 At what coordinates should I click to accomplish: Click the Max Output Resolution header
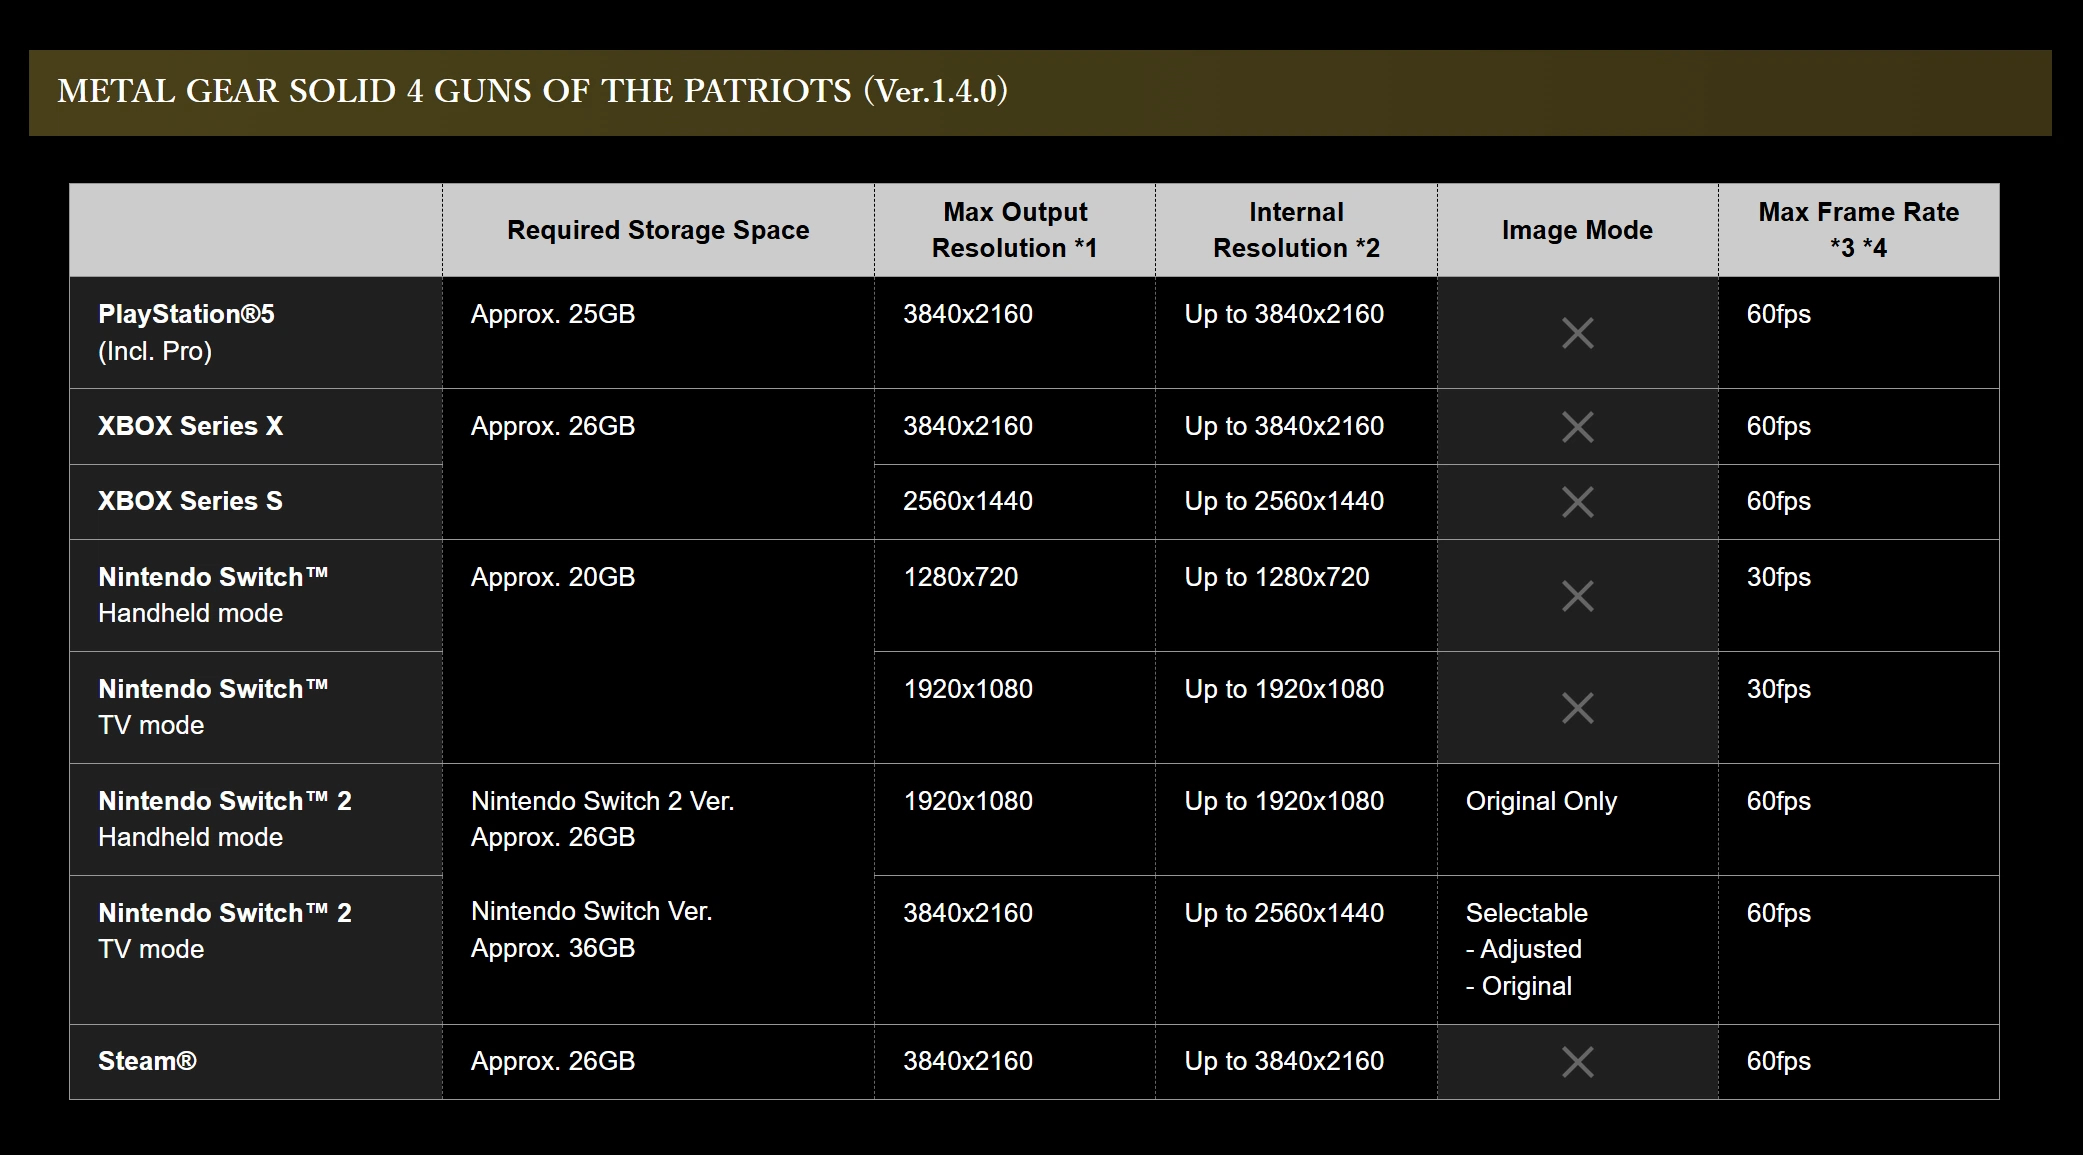(x=1015, y=230)
